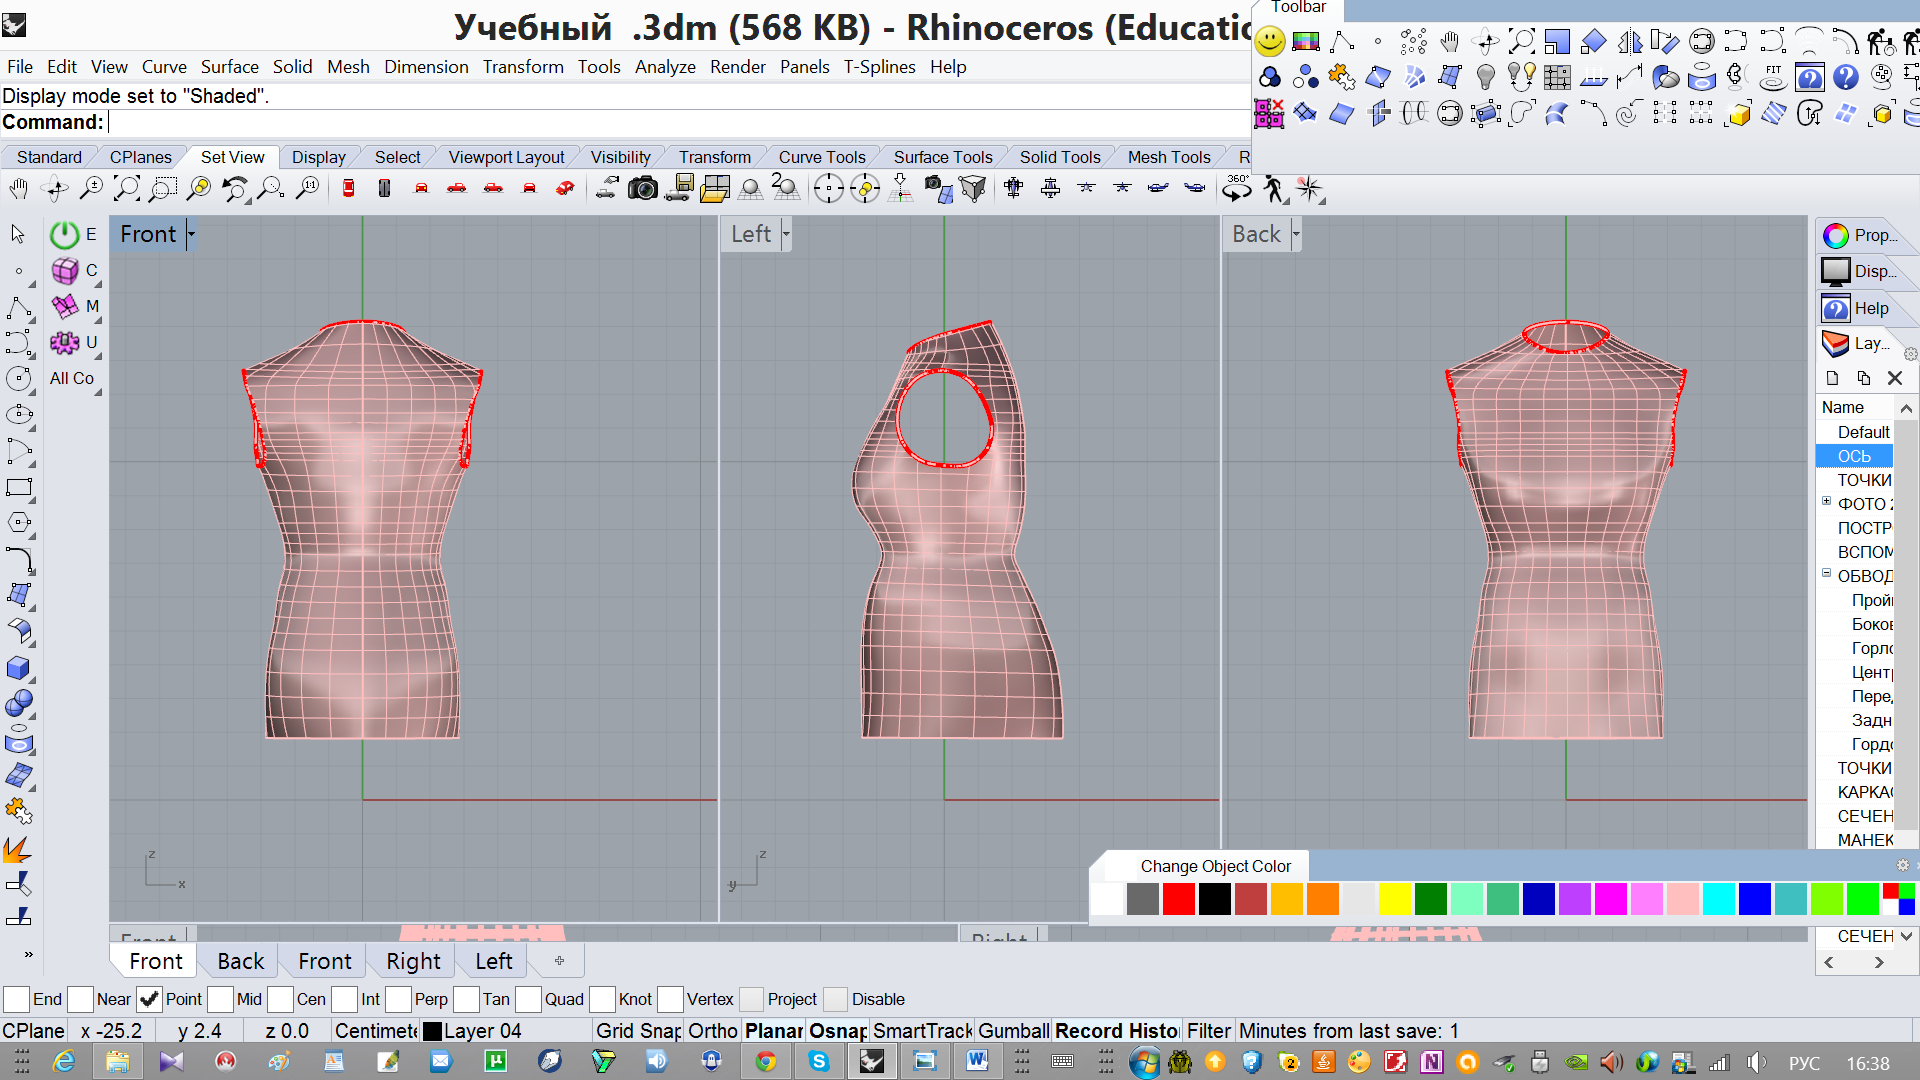Click the Properties panel color wheel icon
Viewport: 1920px width, 1080px height.
(x=1836, y=236)
